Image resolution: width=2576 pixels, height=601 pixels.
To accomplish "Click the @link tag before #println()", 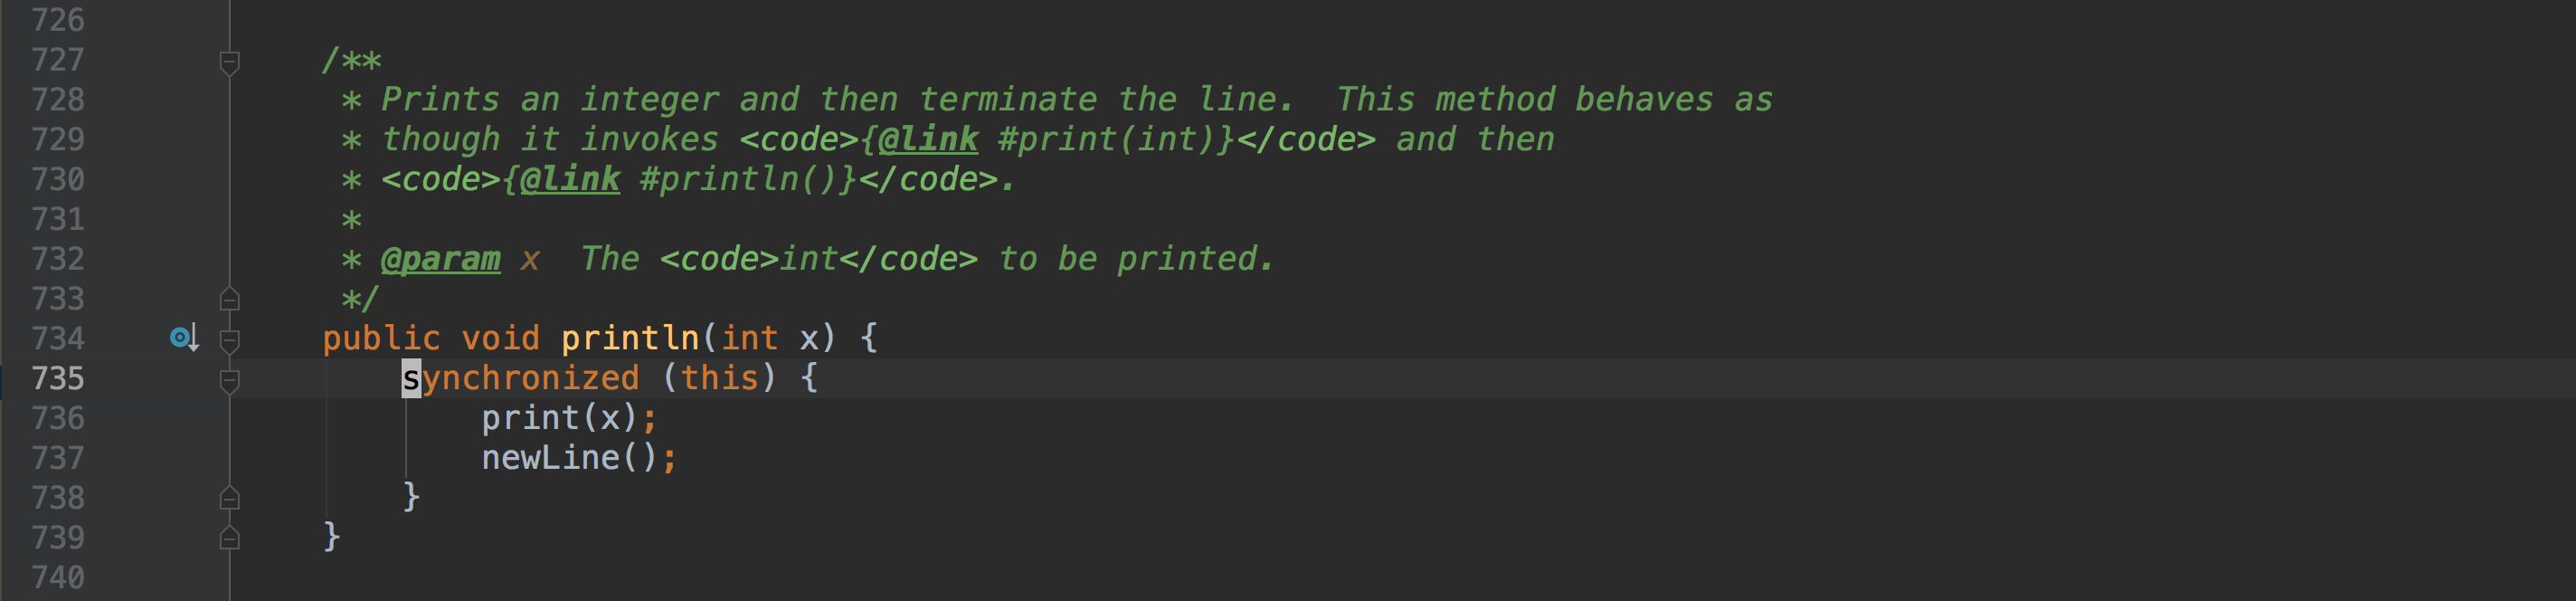I will (x=570, y=180).
